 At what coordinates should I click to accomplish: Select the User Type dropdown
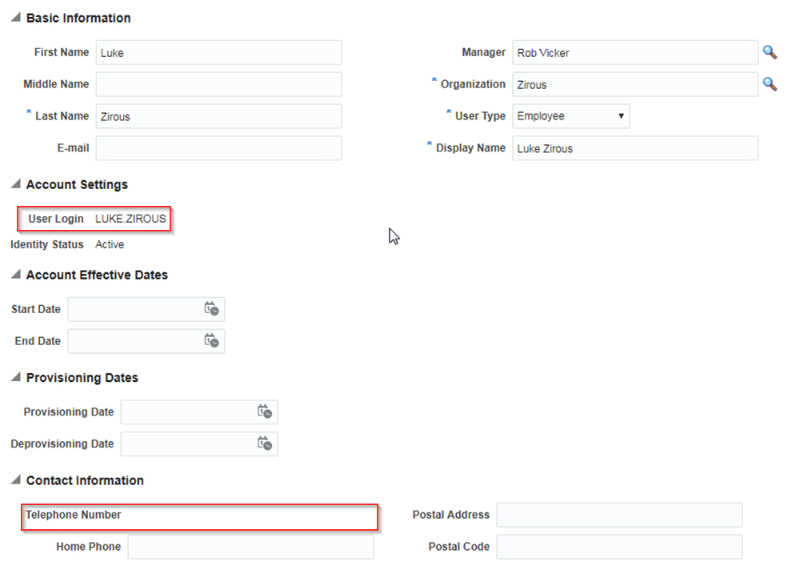pos(571,116)
